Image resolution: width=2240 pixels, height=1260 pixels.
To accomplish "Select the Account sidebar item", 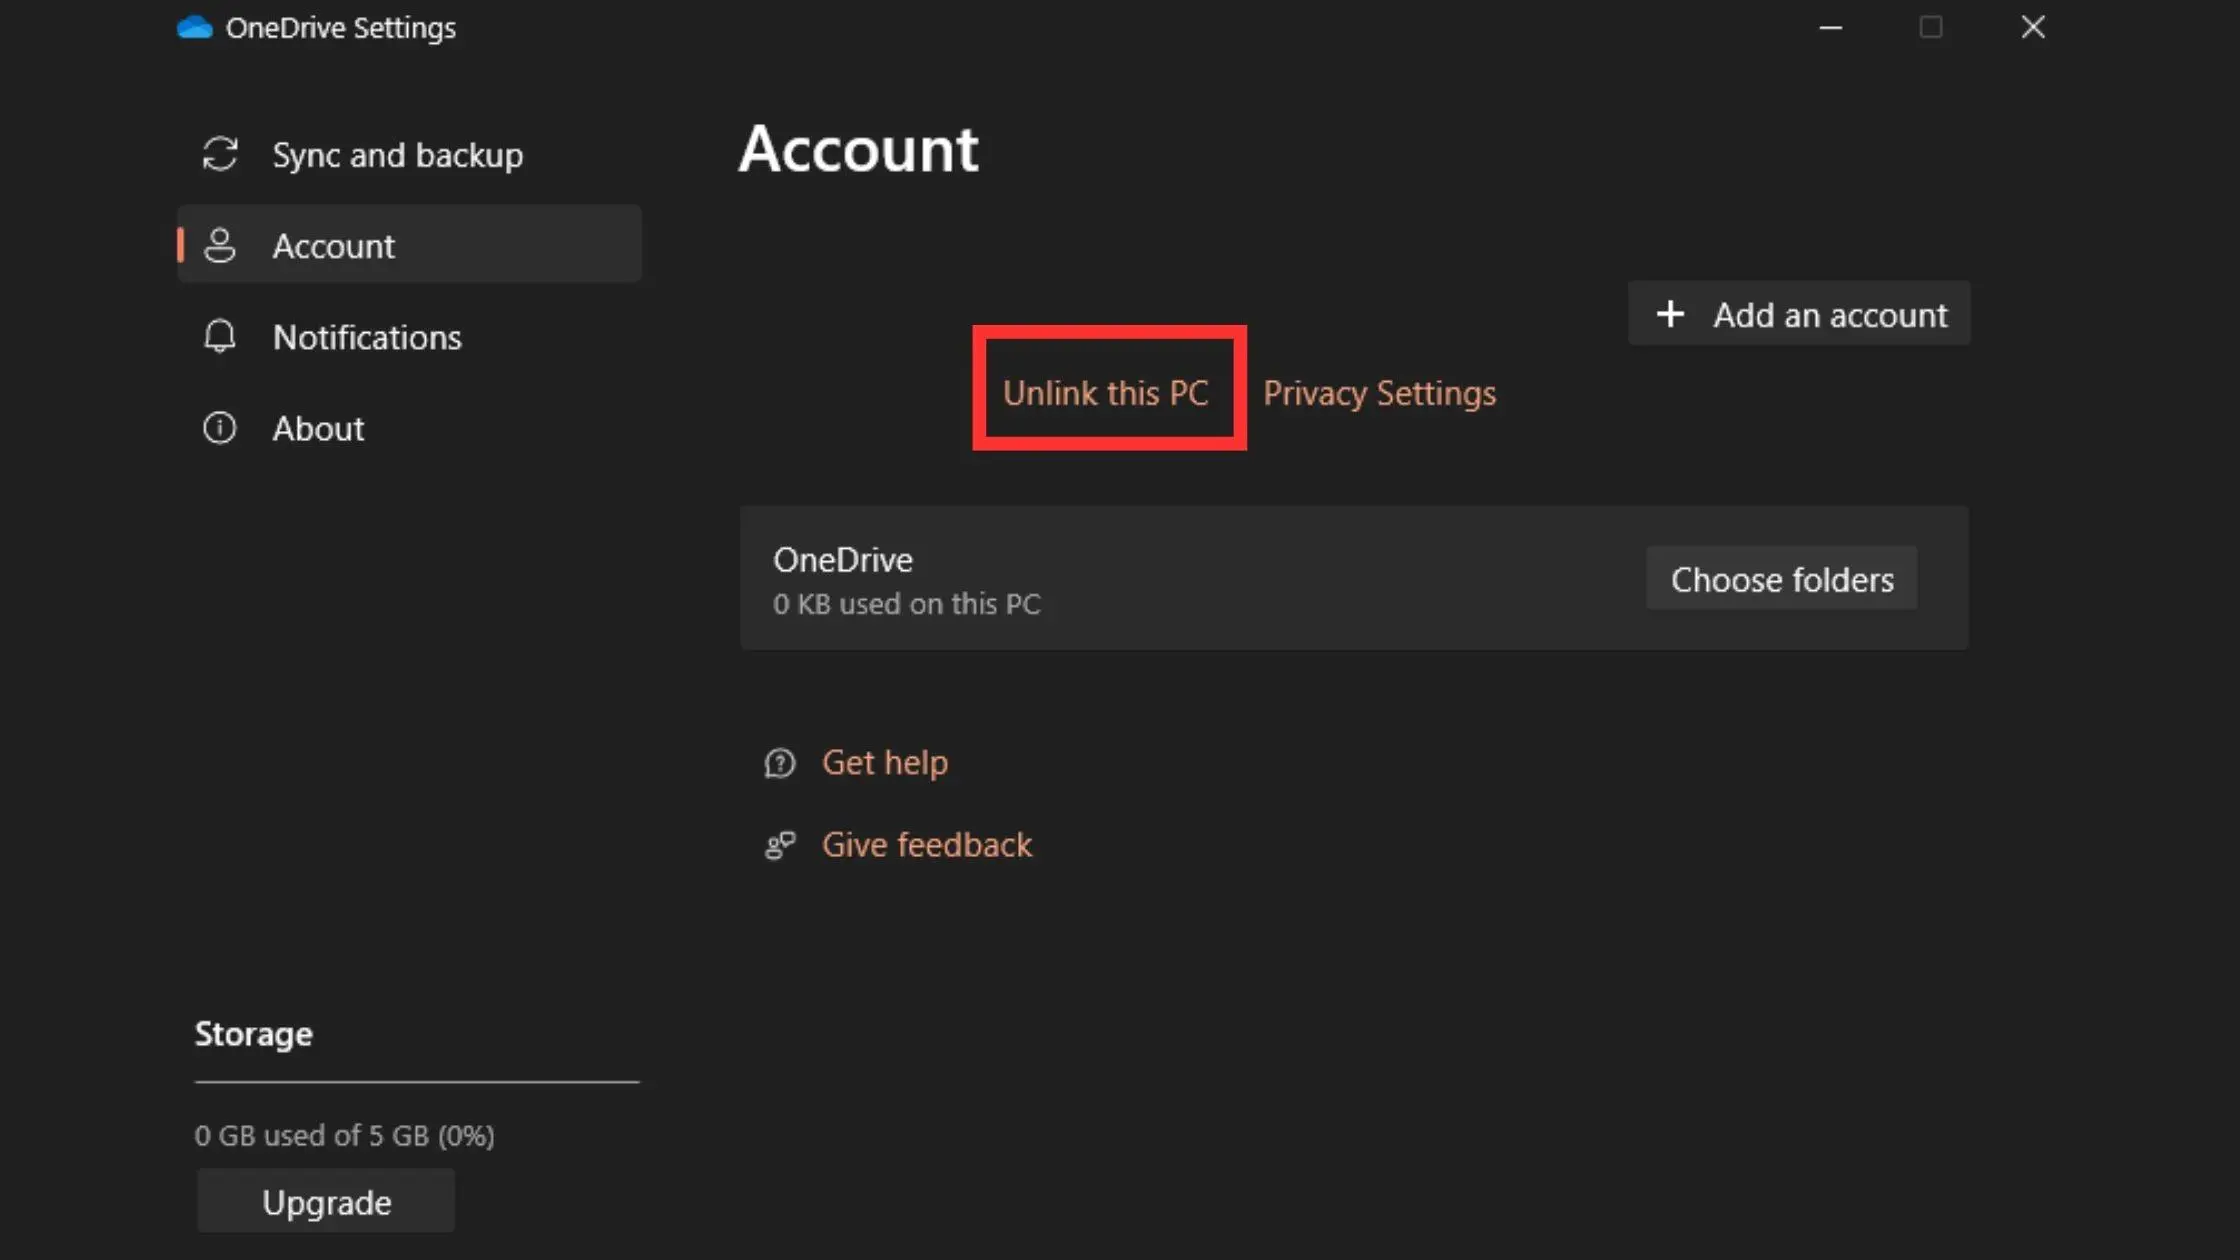I will click(x=409, y=244).
